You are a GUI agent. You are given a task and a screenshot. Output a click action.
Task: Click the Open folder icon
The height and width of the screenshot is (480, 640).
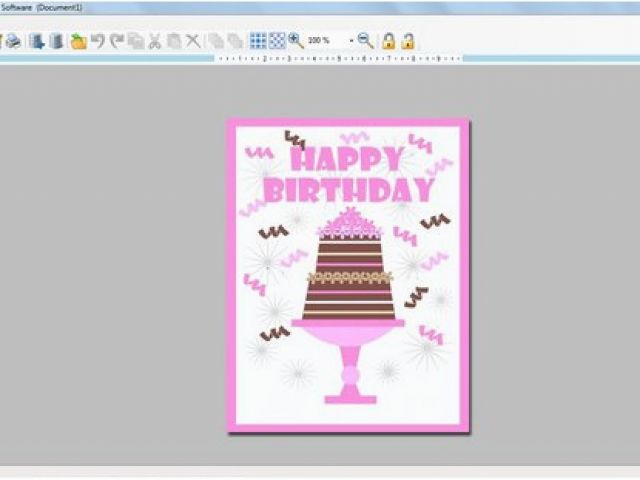(x=78, y=41)
